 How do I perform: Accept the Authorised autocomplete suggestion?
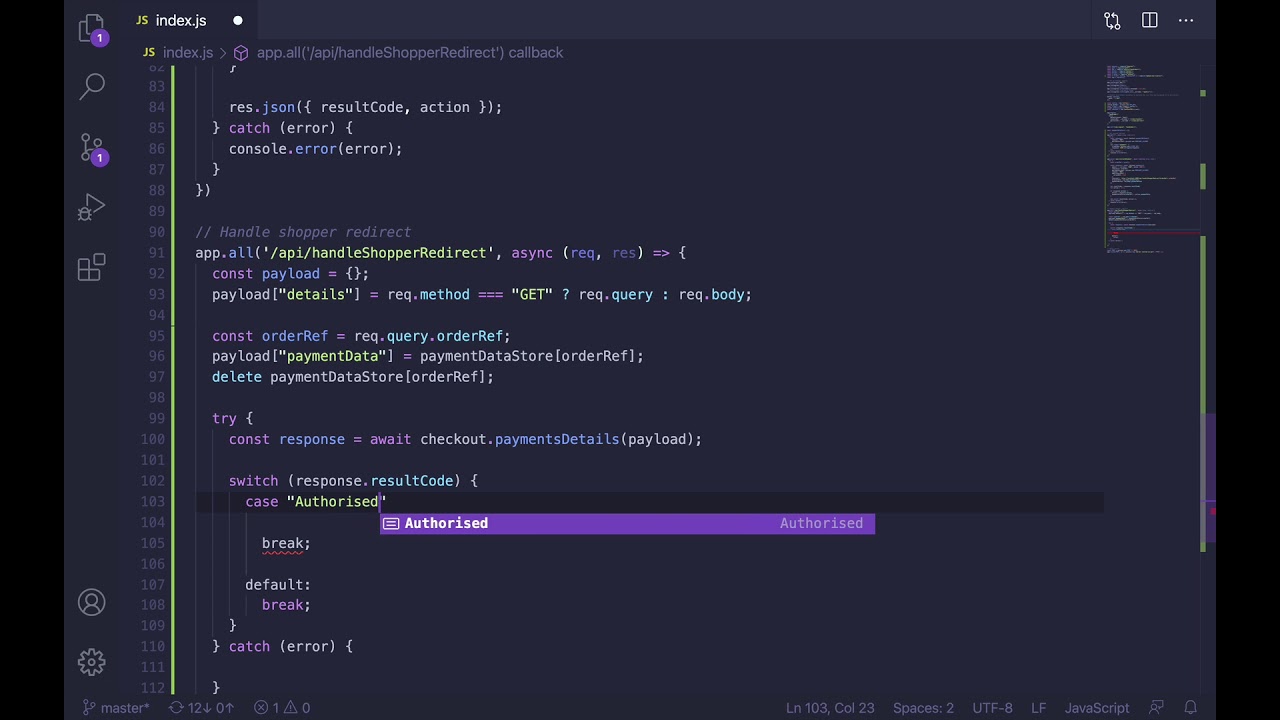[x=627, y=523]
